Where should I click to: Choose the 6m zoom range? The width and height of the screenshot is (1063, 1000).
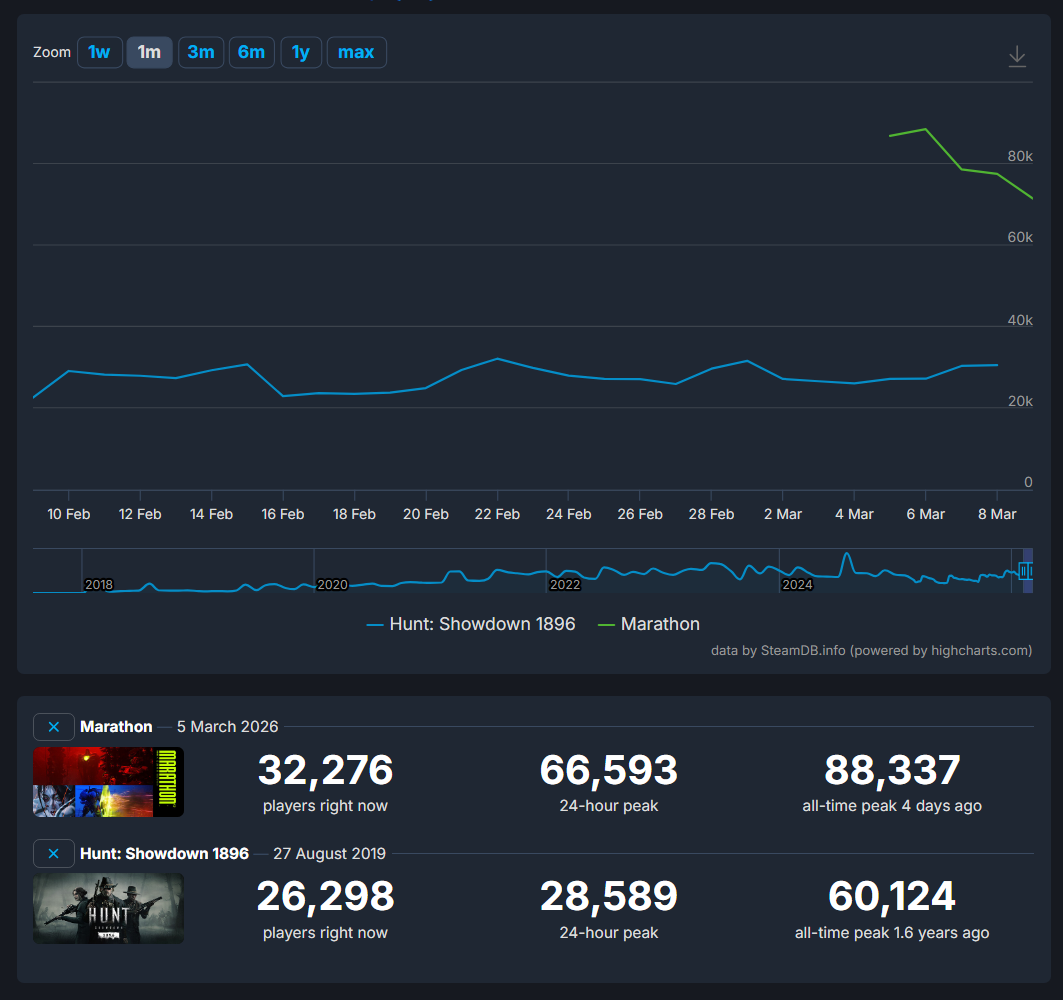point(252,52)
